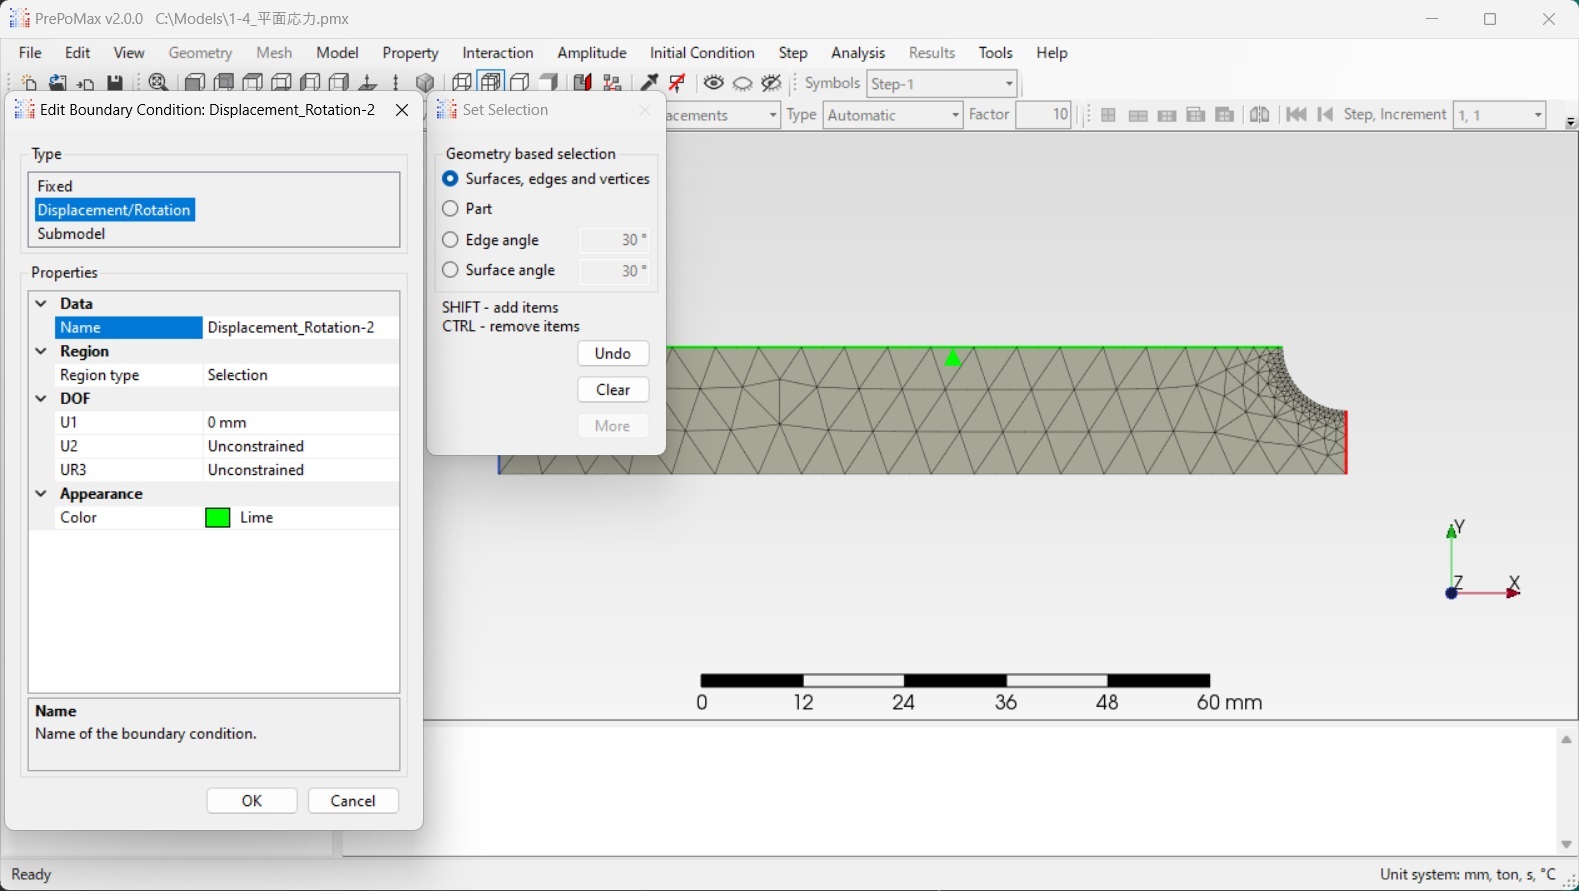Click the mirror-shaped icon before the rewind arrows
This screenshot has height=891, width=1579.
click(x=1260, y=115)
